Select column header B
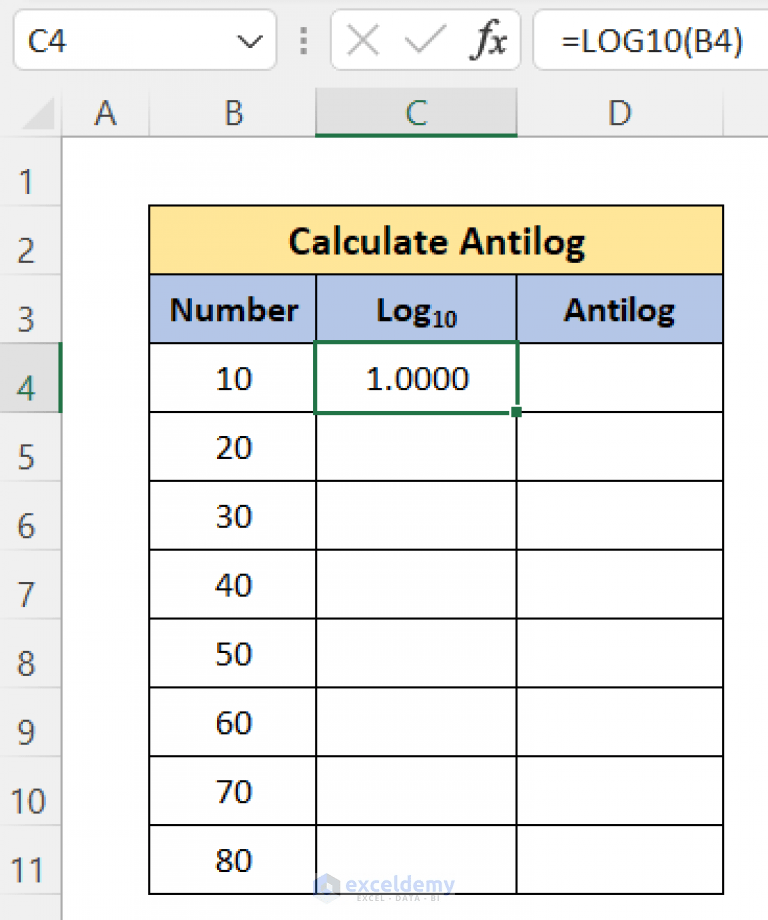 coord(232,113)
